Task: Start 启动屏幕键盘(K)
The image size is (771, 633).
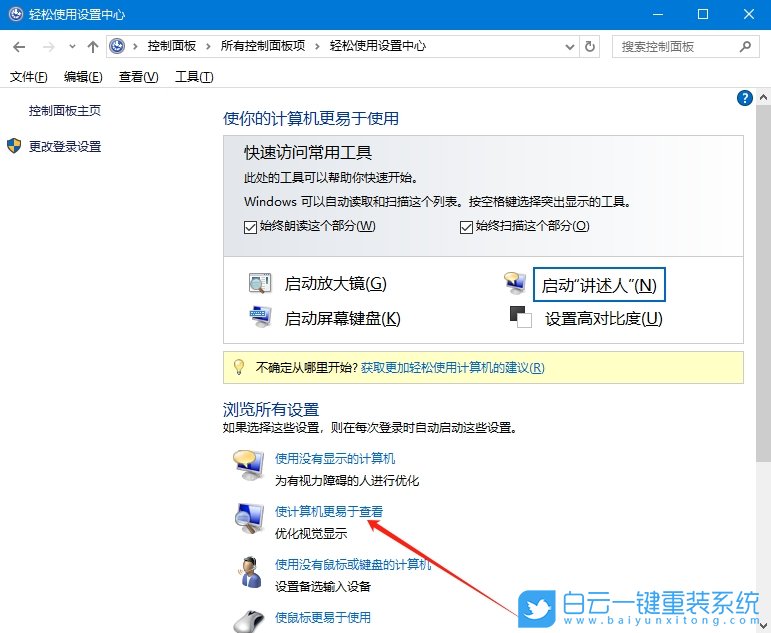Action: [342, 319]
